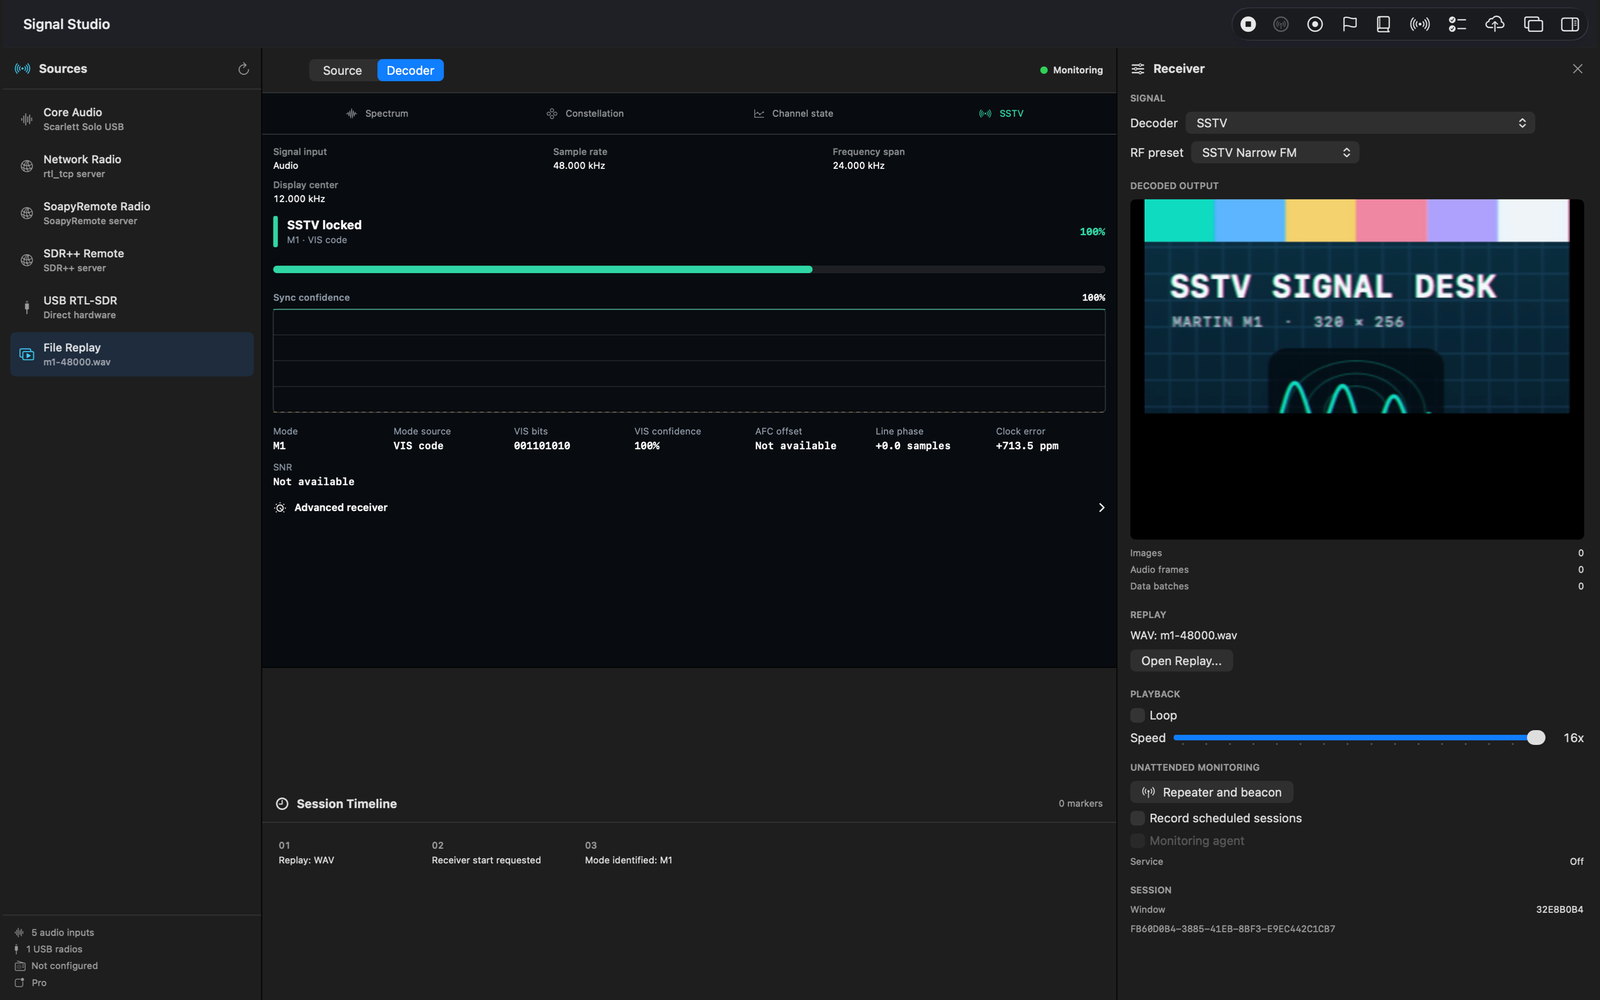Refresh the Sources list
Image resolution: width=1600 pixels, height=1000 pixels.
[x=243, y=69]
